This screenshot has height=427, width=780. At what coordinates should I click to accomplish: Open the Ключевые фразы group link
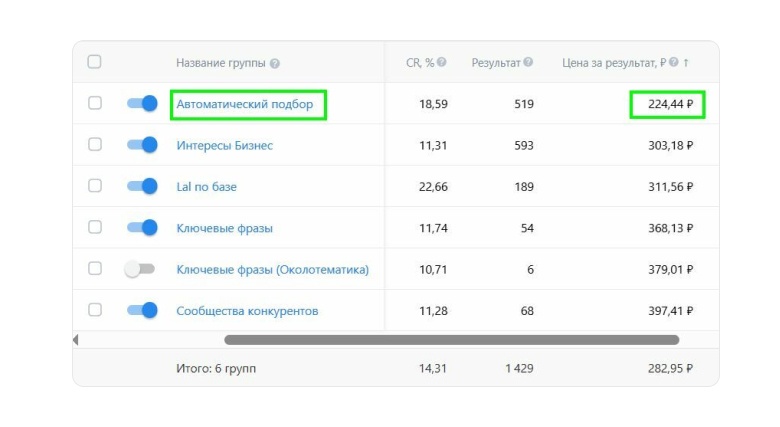[x=224, y=228]
